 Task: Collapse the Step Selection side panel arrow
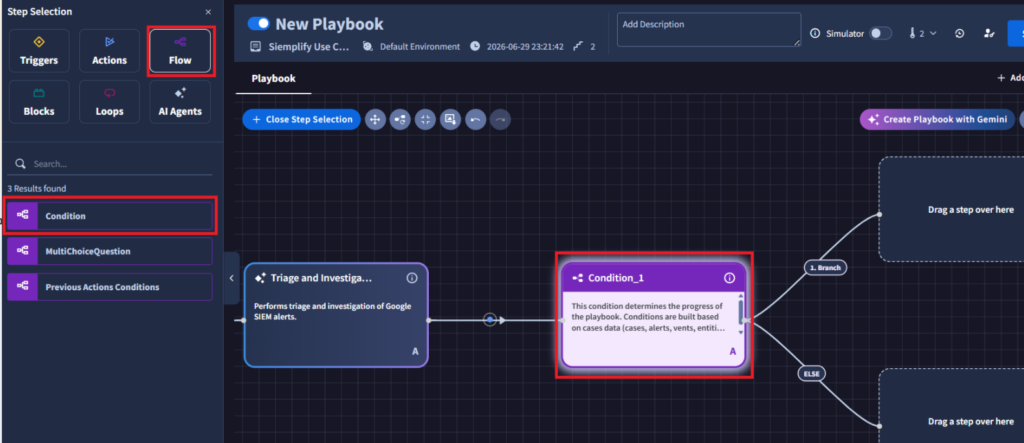231,278
